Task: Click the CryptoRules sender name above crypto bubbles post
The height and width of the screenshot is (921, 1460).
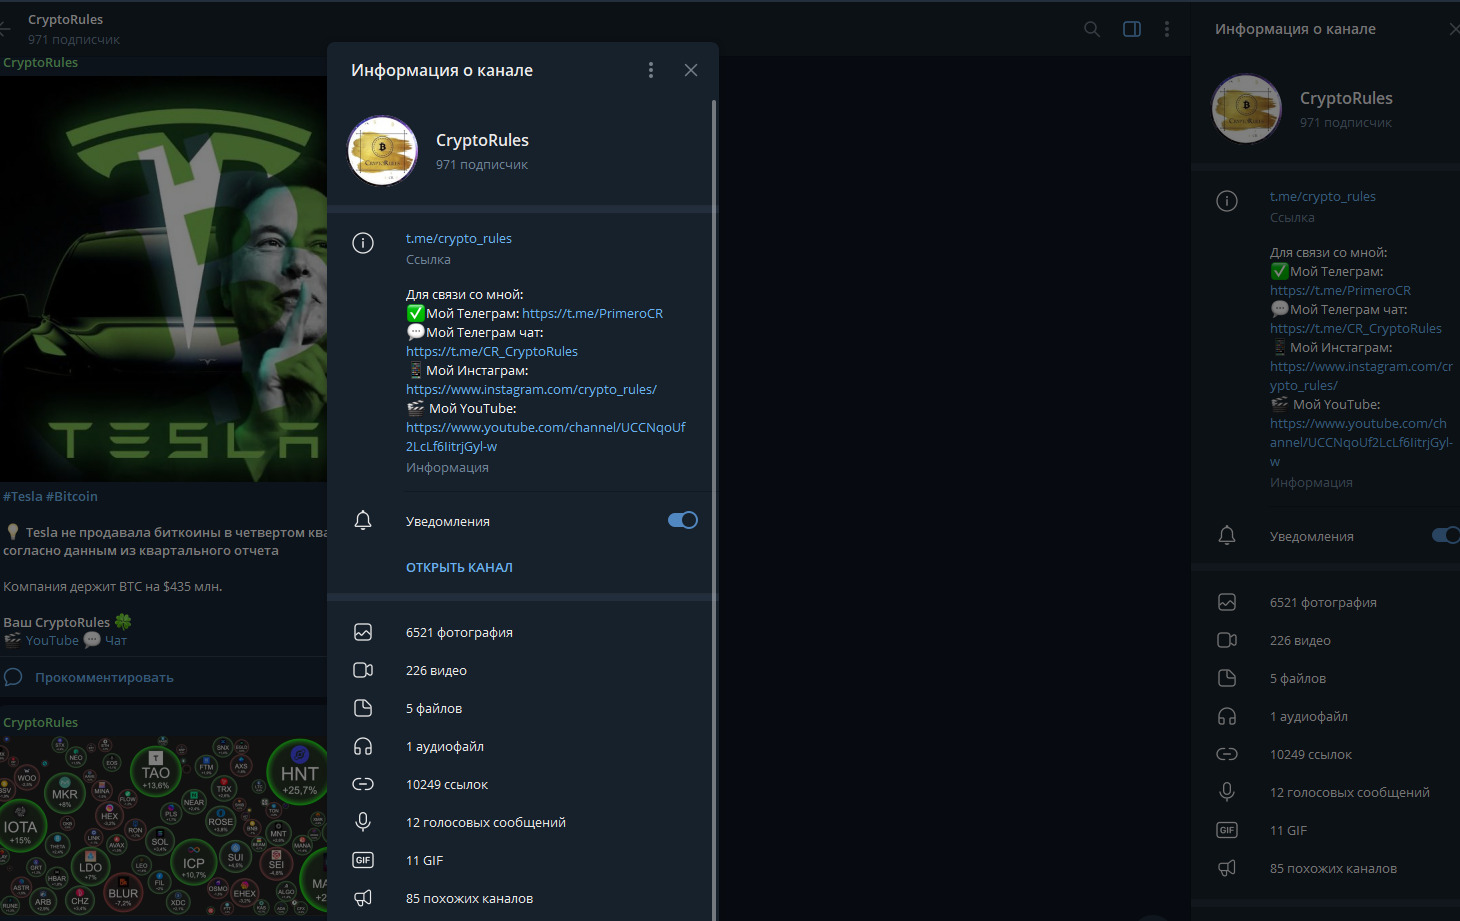Action: pos(40,722)
